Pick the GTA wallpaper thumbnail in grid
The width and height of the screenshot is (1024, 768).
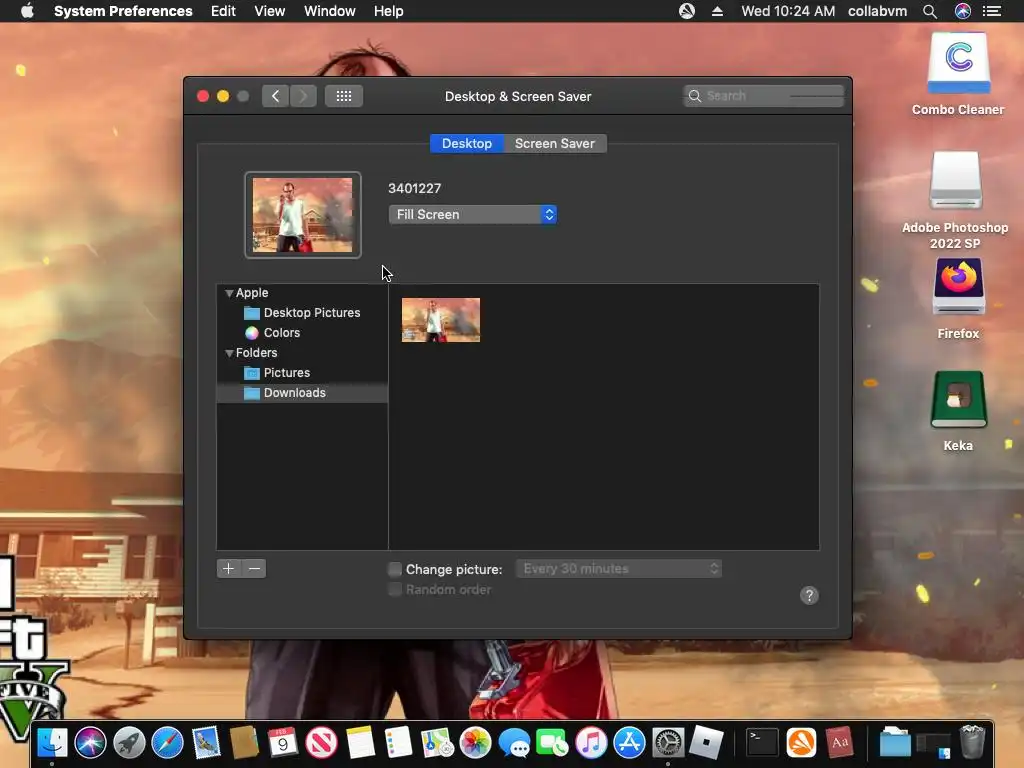[441, 320]
